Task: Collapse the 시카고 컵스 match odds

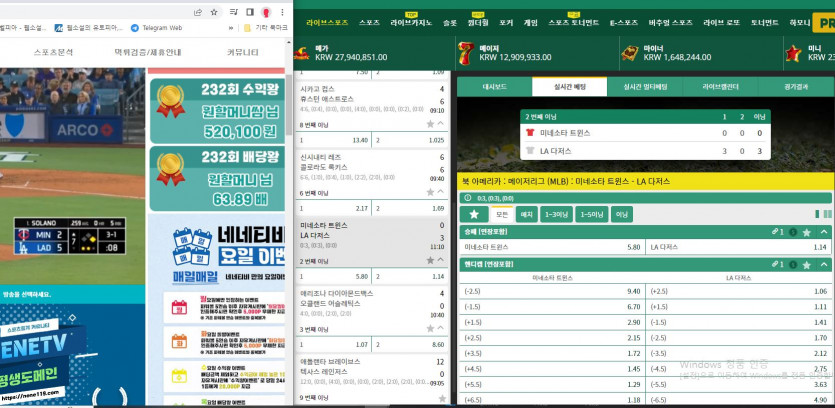Action: coord(440,124)
